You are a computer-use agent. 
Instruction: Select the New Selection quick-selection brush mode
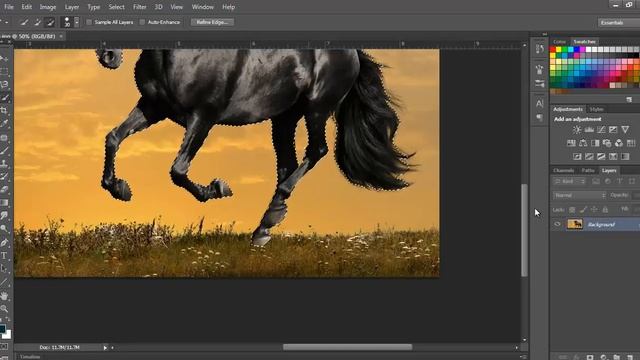(x=24, y=22)
